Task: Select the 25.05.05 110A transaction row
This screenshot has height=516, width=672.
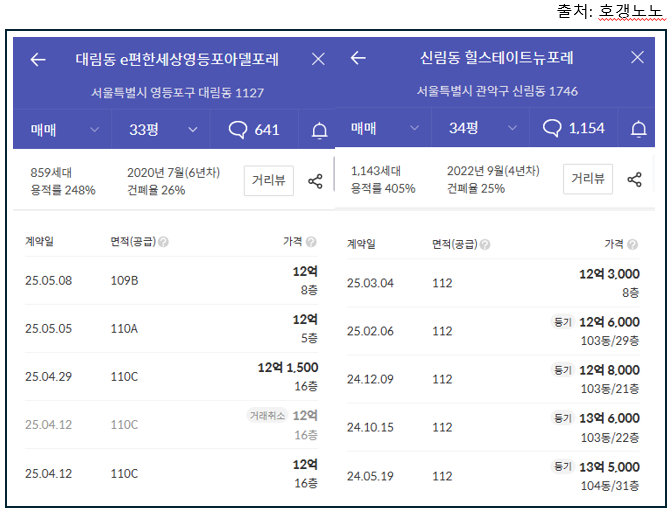Action: point(171,329)
